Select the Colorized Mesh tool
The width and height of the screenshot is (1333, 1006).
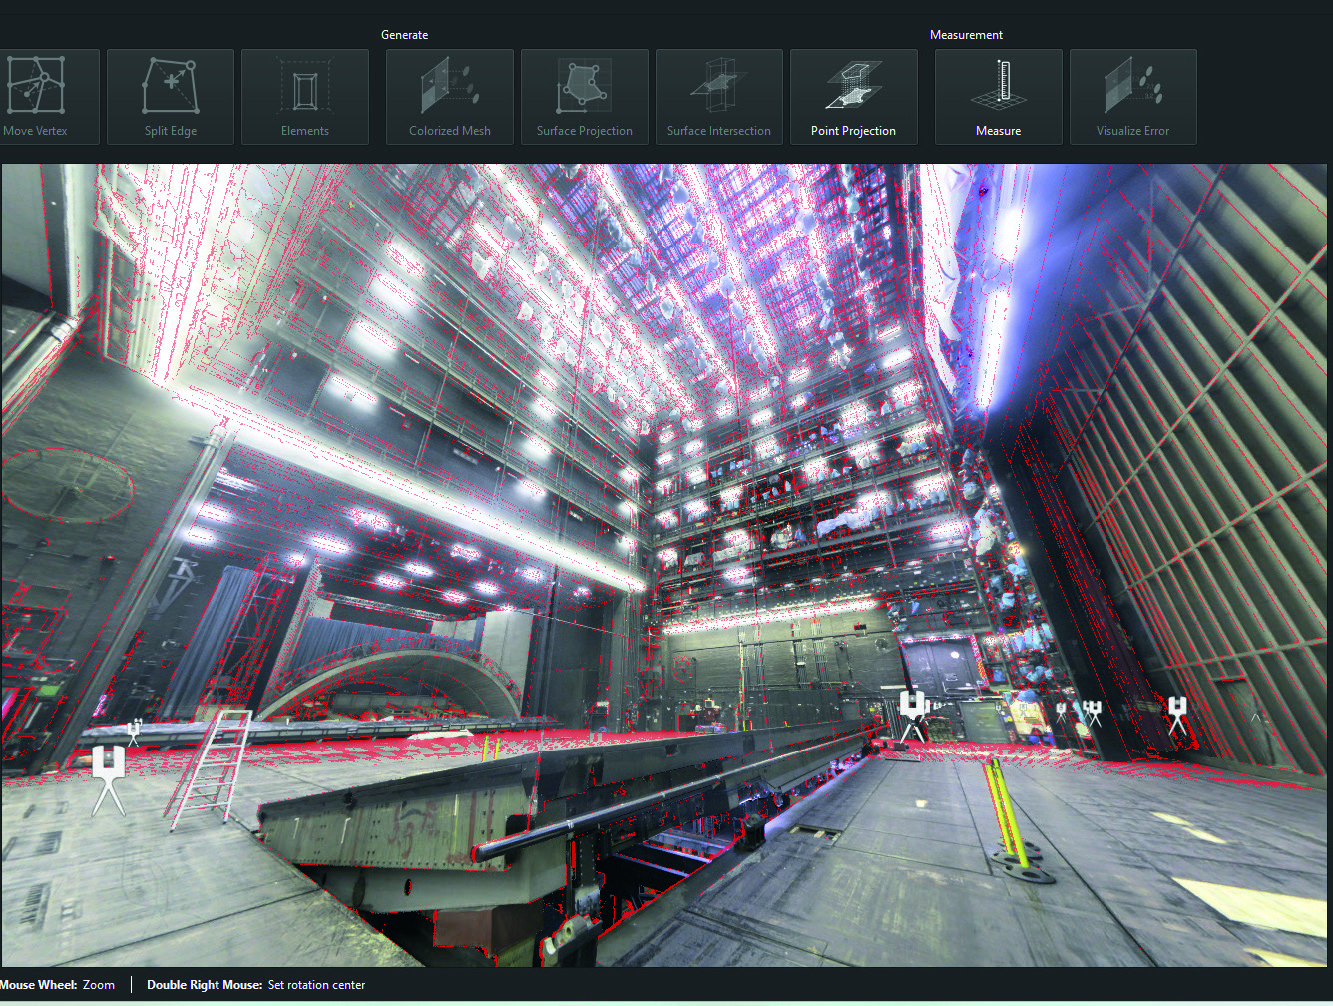449,97
